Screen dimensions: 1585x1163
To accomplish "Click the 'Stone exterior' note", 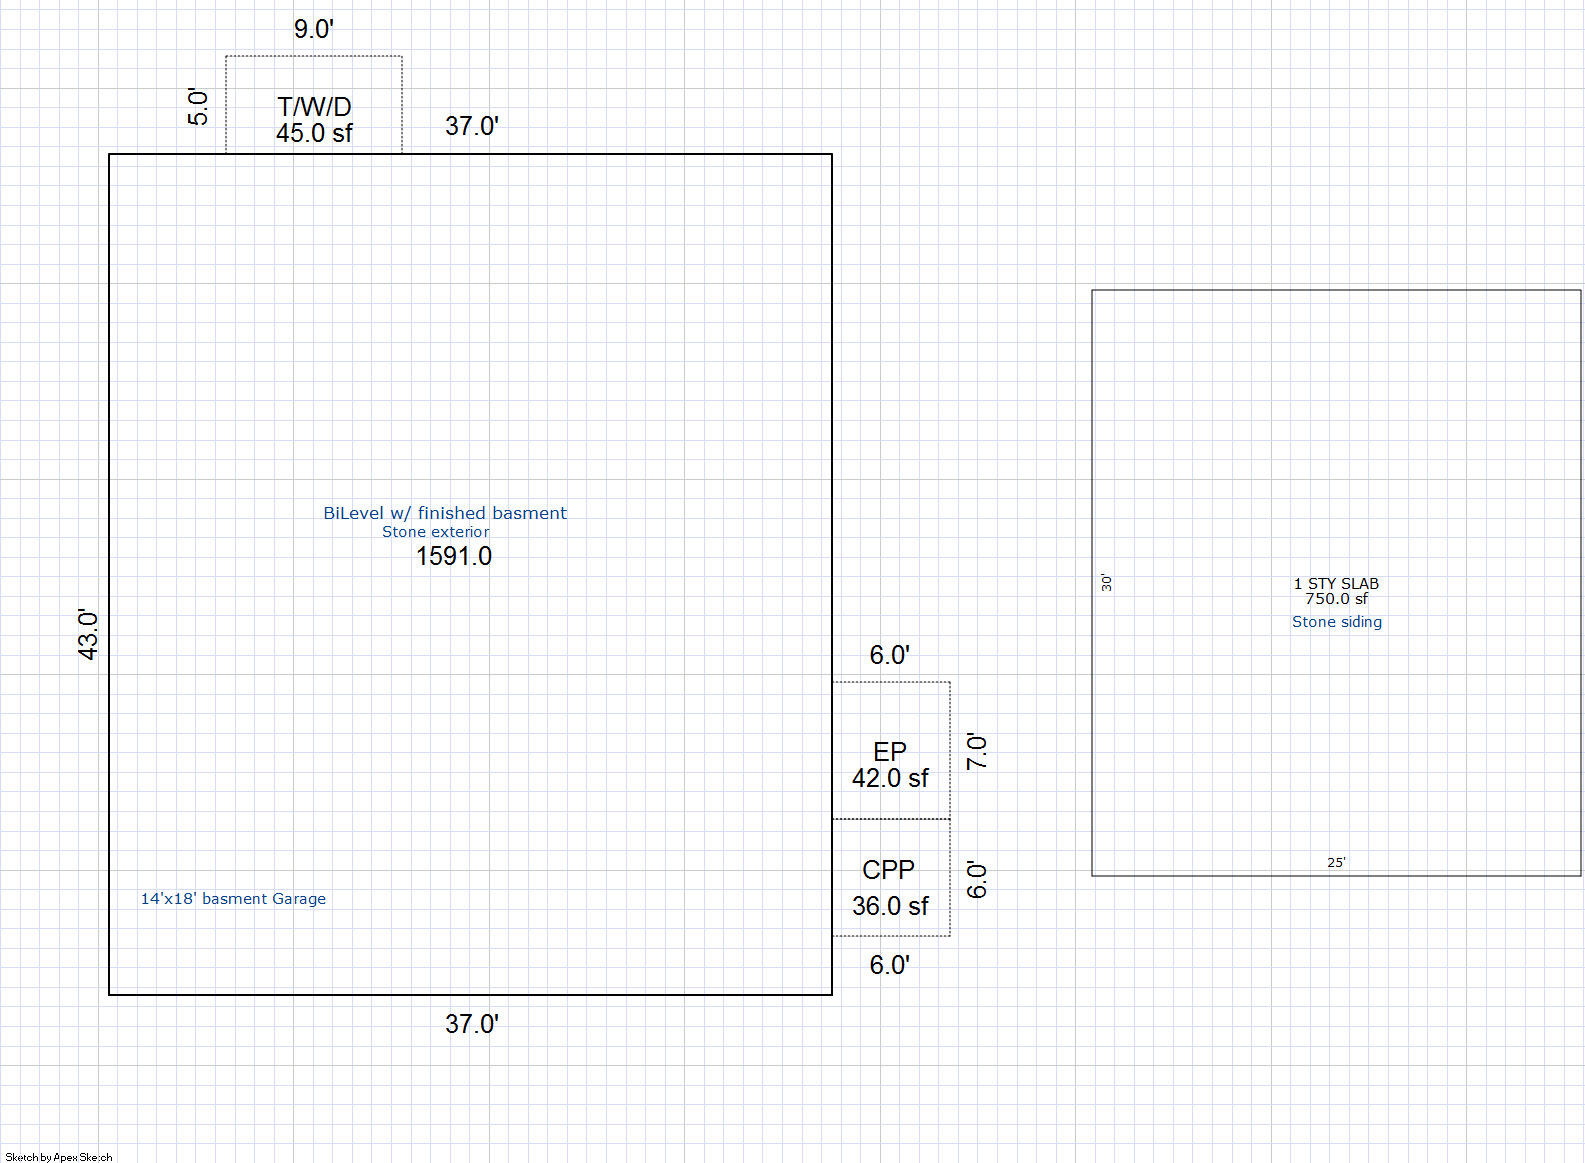I will tap(436, 532).
